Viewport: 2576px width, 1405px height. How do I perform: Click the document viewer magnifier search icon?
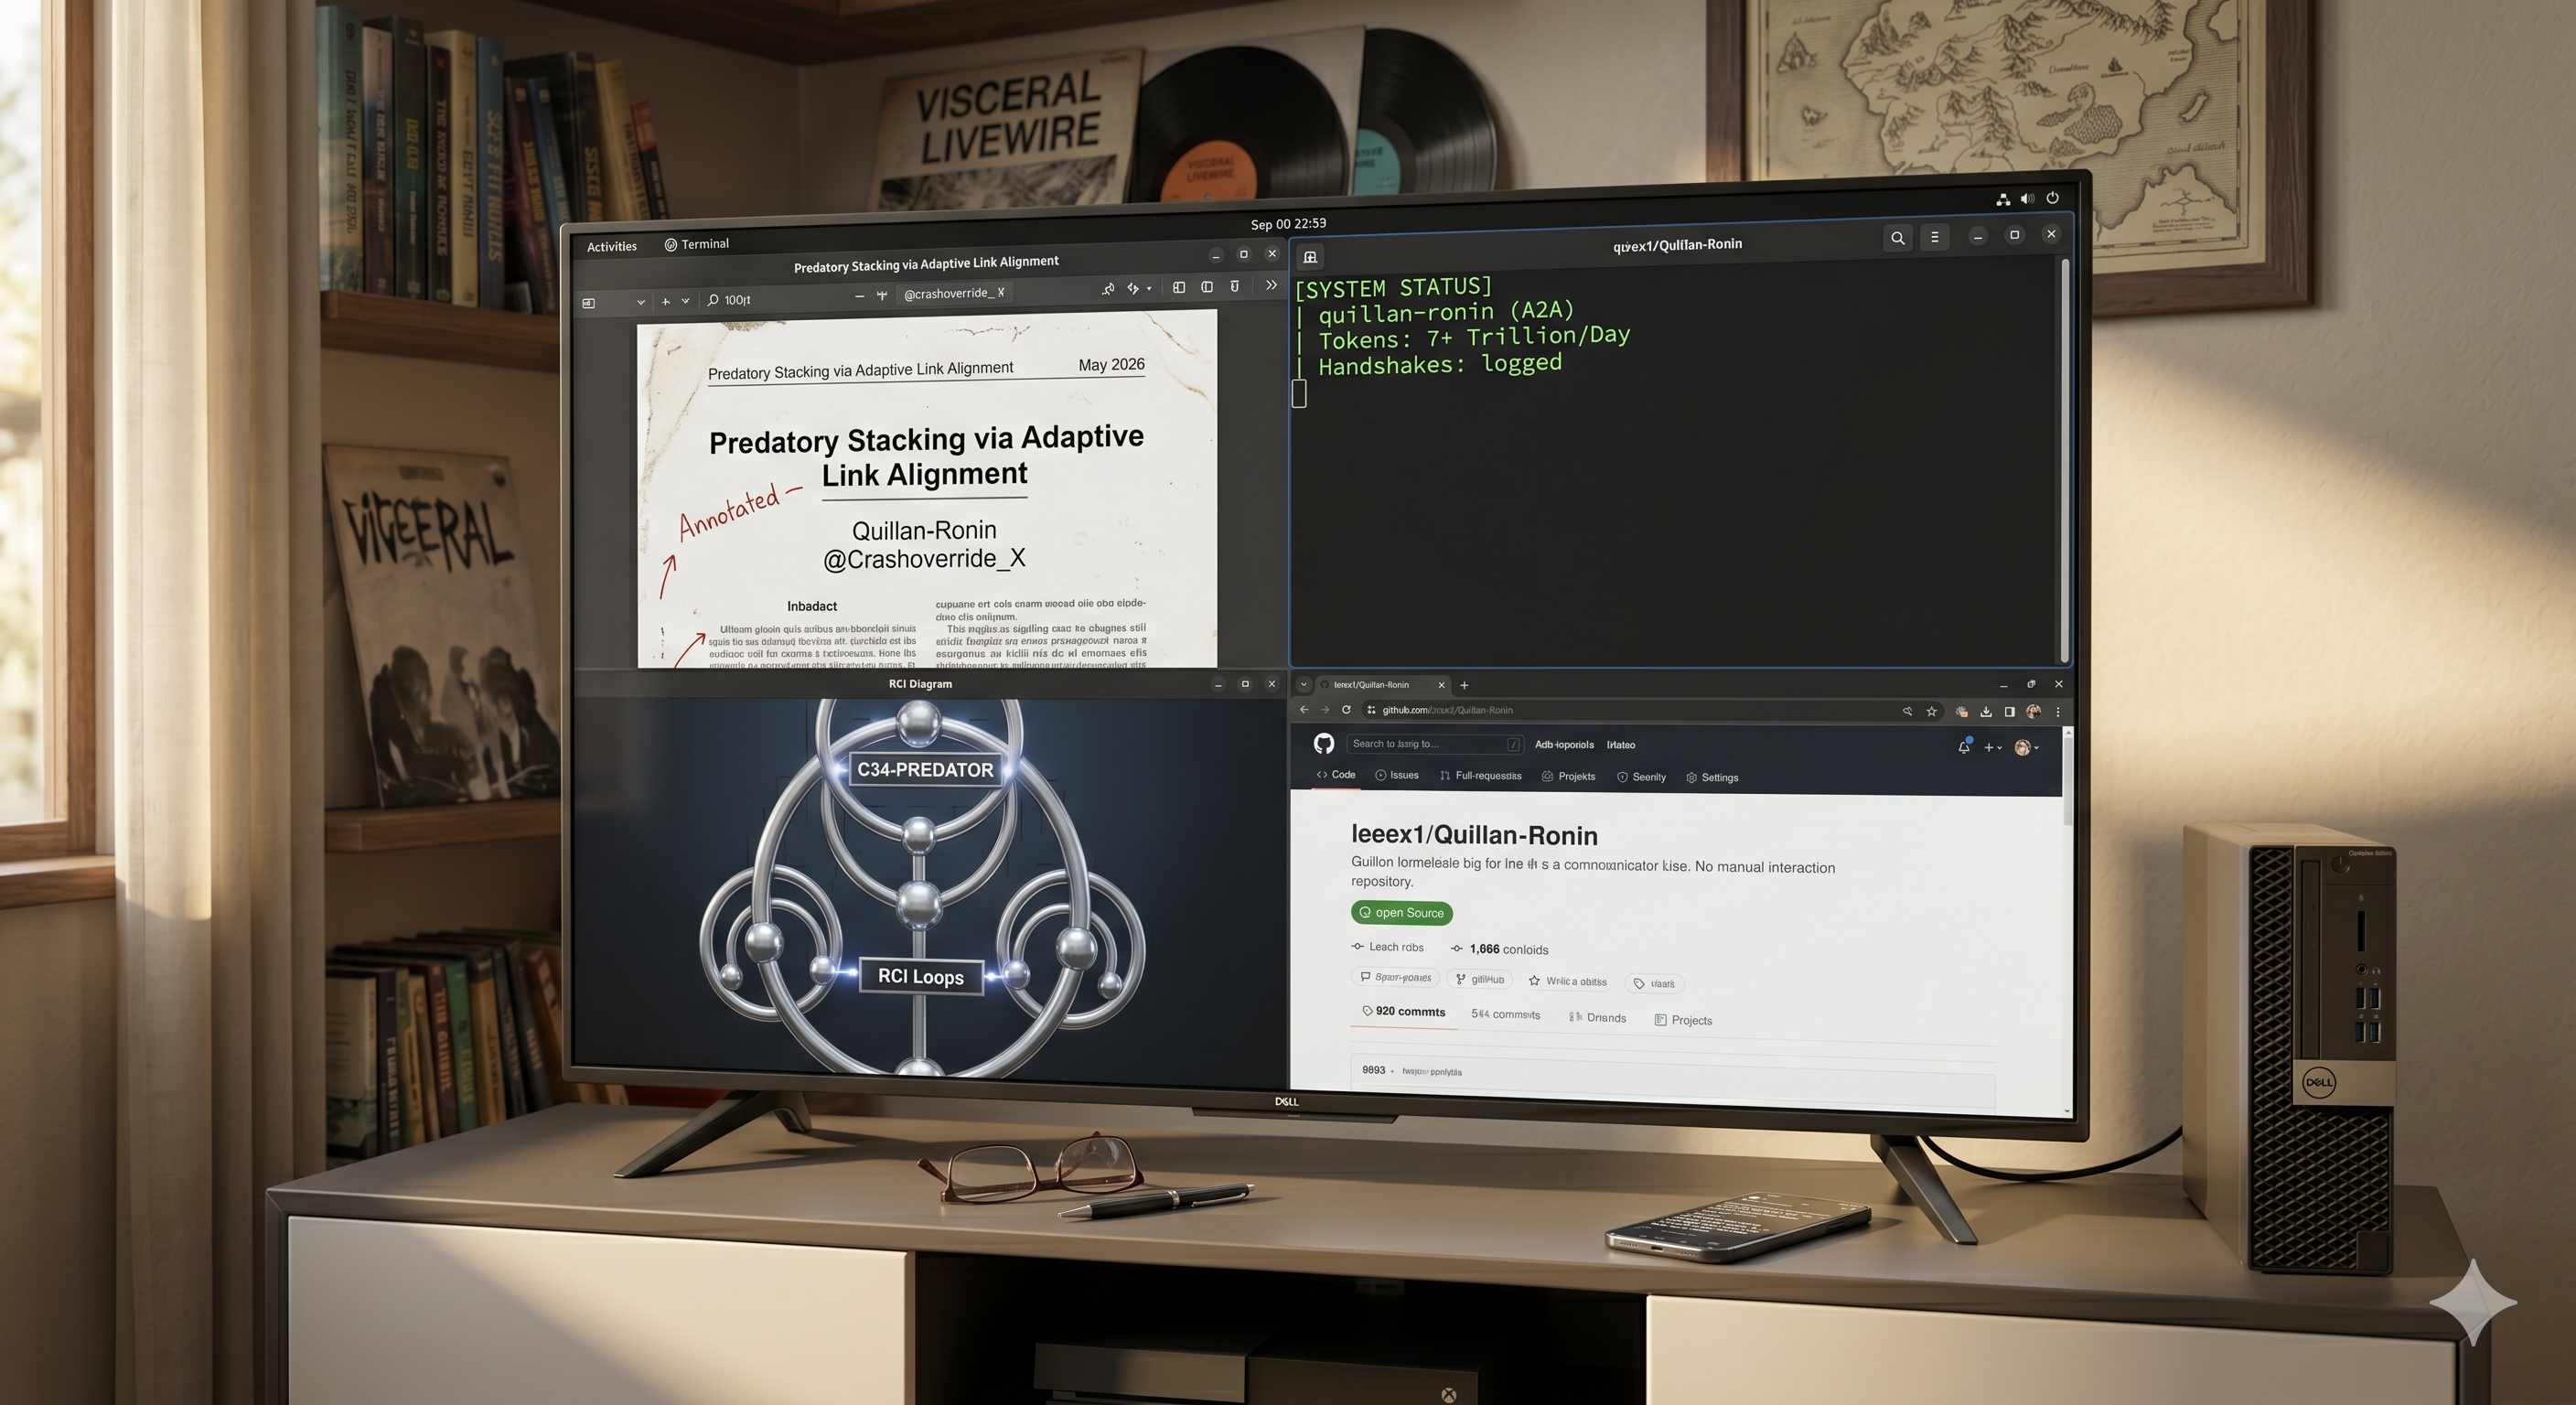click(x=713, y=300)
